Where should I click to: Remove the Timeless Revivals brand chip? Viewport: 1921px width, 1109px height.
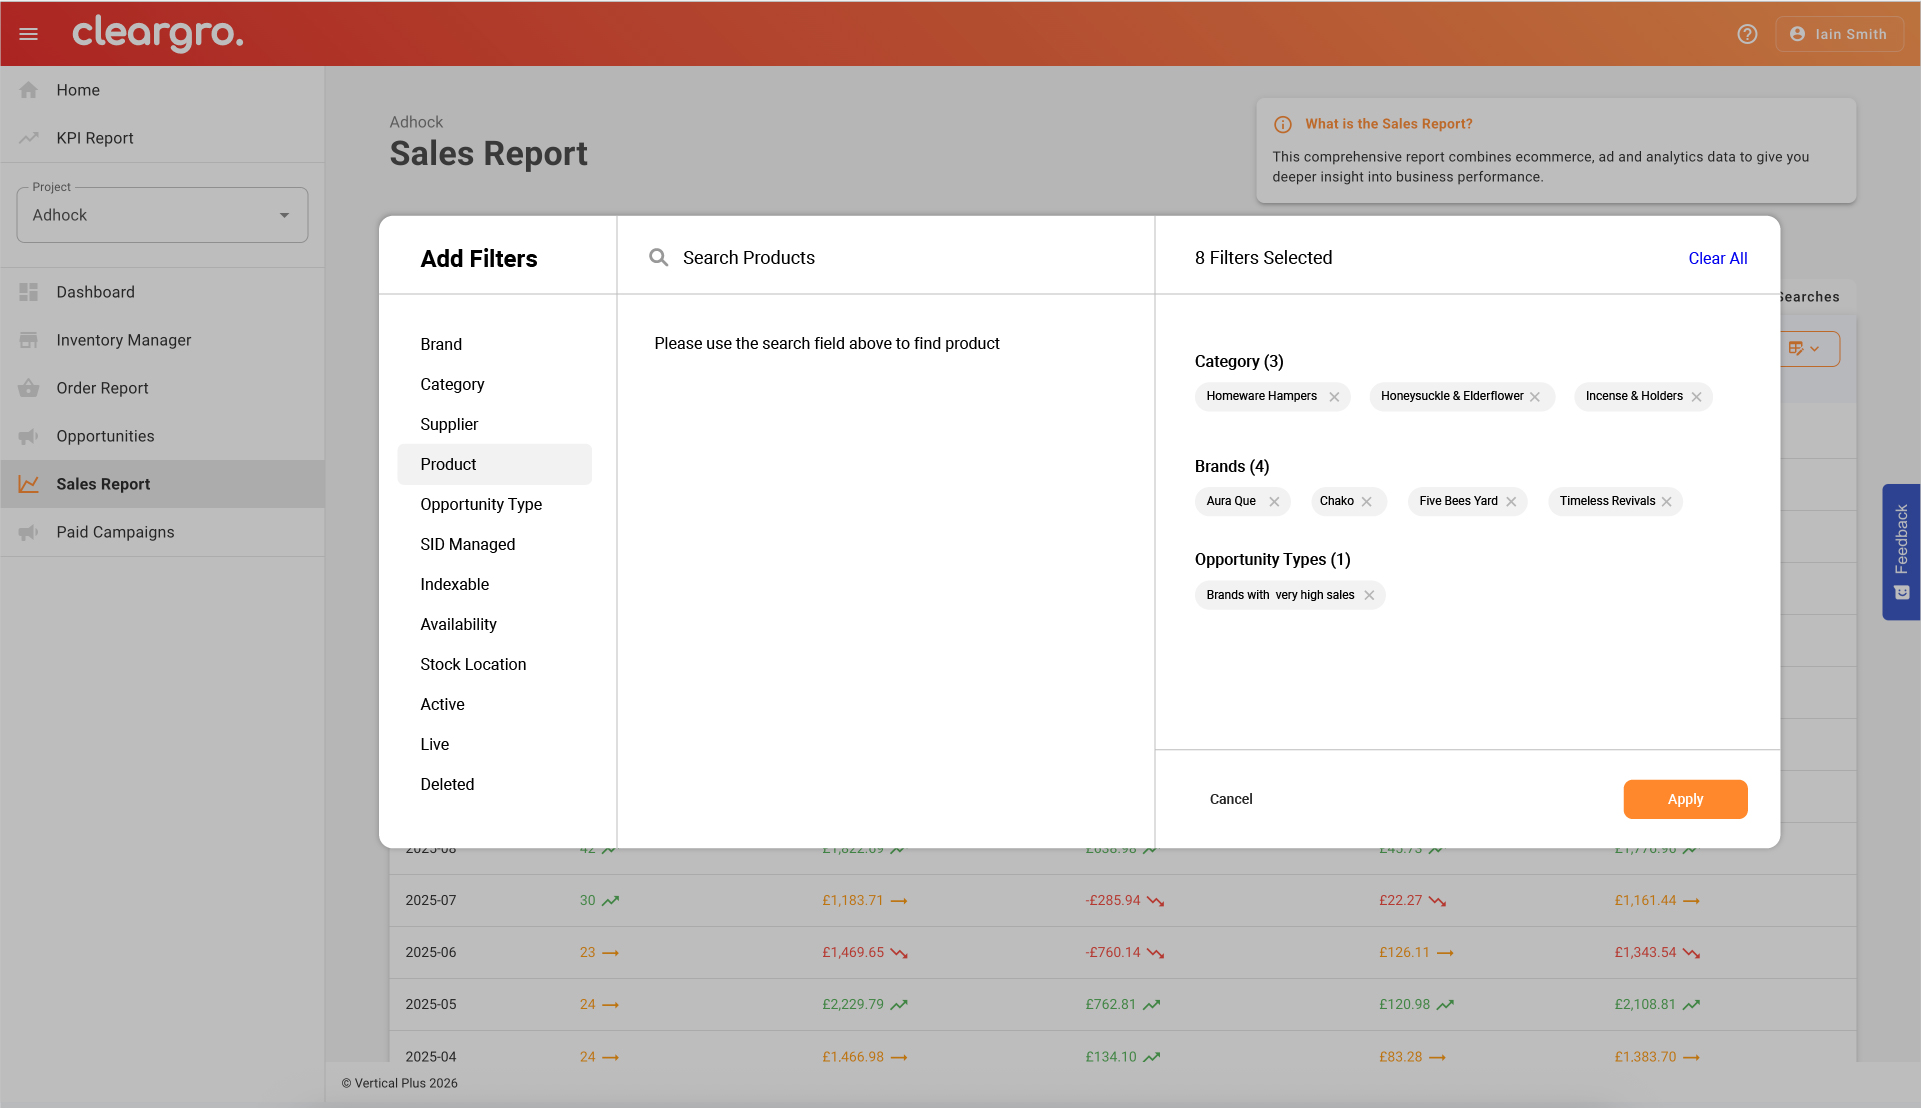(x=1667, y=502)
